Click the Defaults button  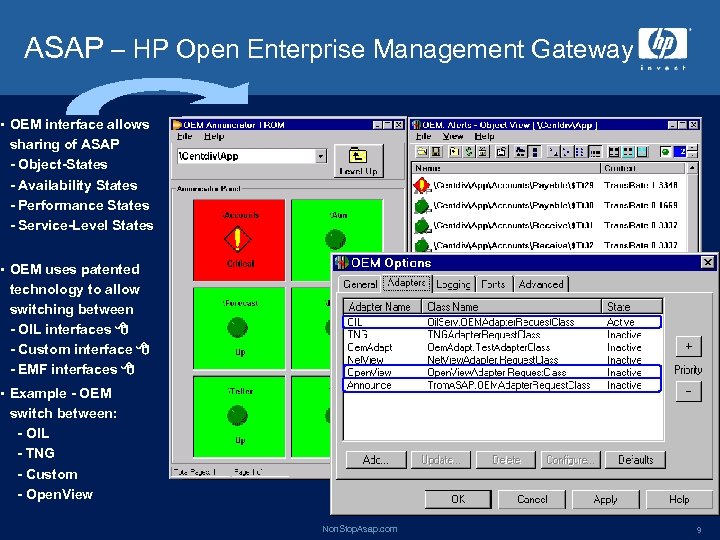[x=636, y=460]
